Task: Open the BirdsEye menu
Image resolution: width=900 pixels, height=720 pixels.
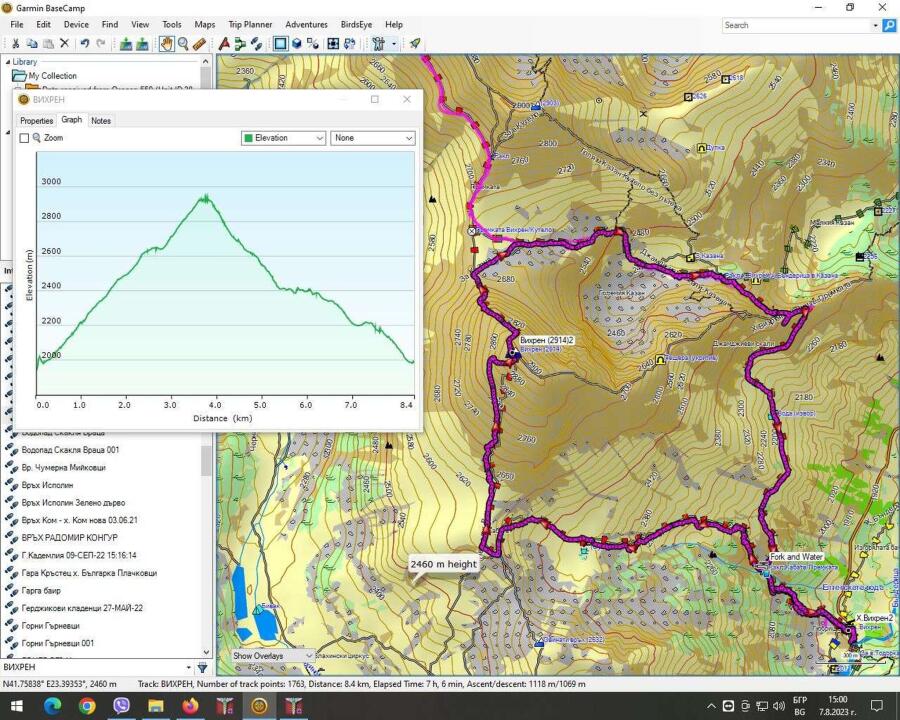Action: point(356,25)
